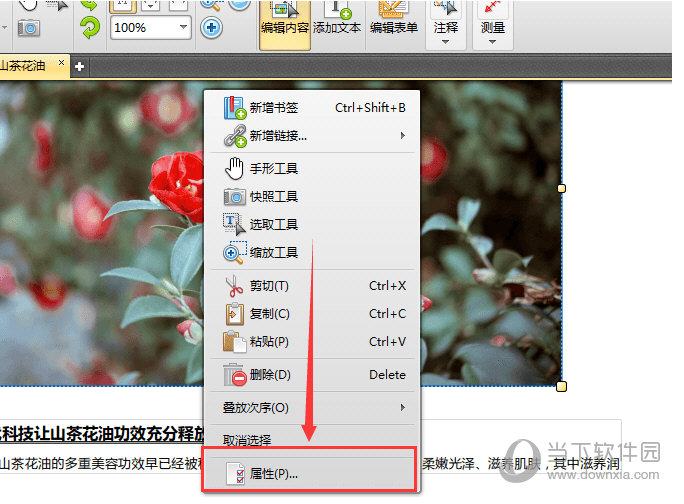Open 属性(P)... properties menu item
Viewport: 684px width, 504px height.
coord(310,473)
